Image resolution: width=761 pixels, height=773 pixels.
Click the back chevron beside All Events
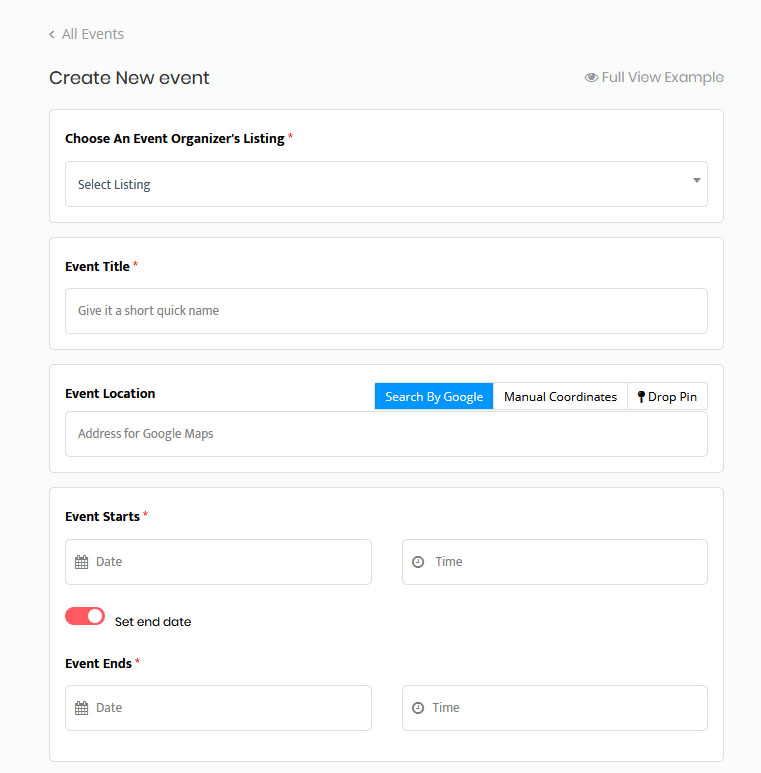click(x=52, y=35)
